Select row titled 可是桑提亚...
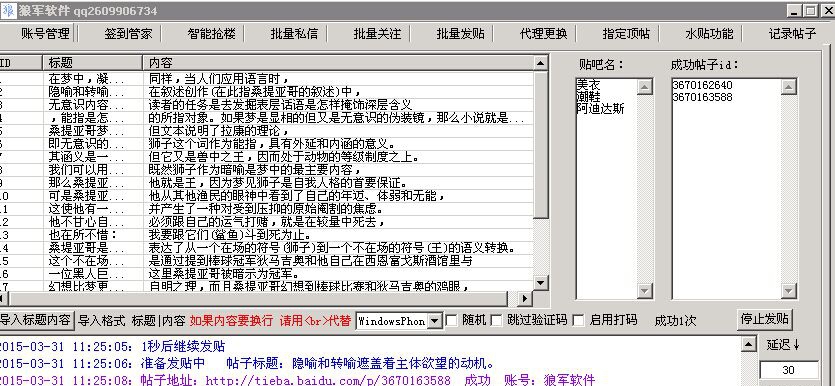 pos(266,196)
